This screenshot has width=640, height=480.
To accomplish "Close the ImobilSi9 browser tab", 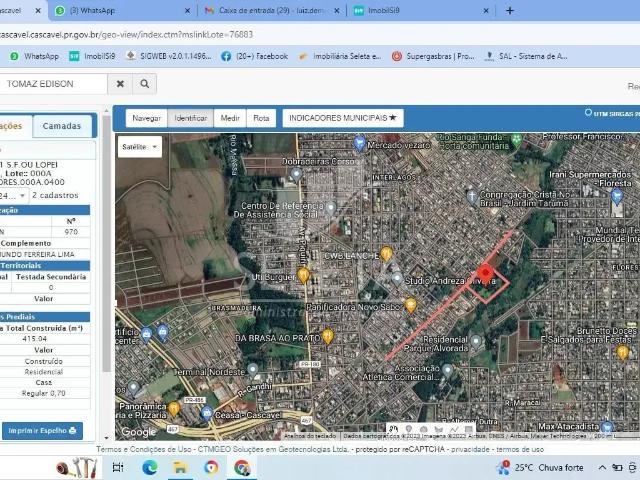I will click(486, 11).
